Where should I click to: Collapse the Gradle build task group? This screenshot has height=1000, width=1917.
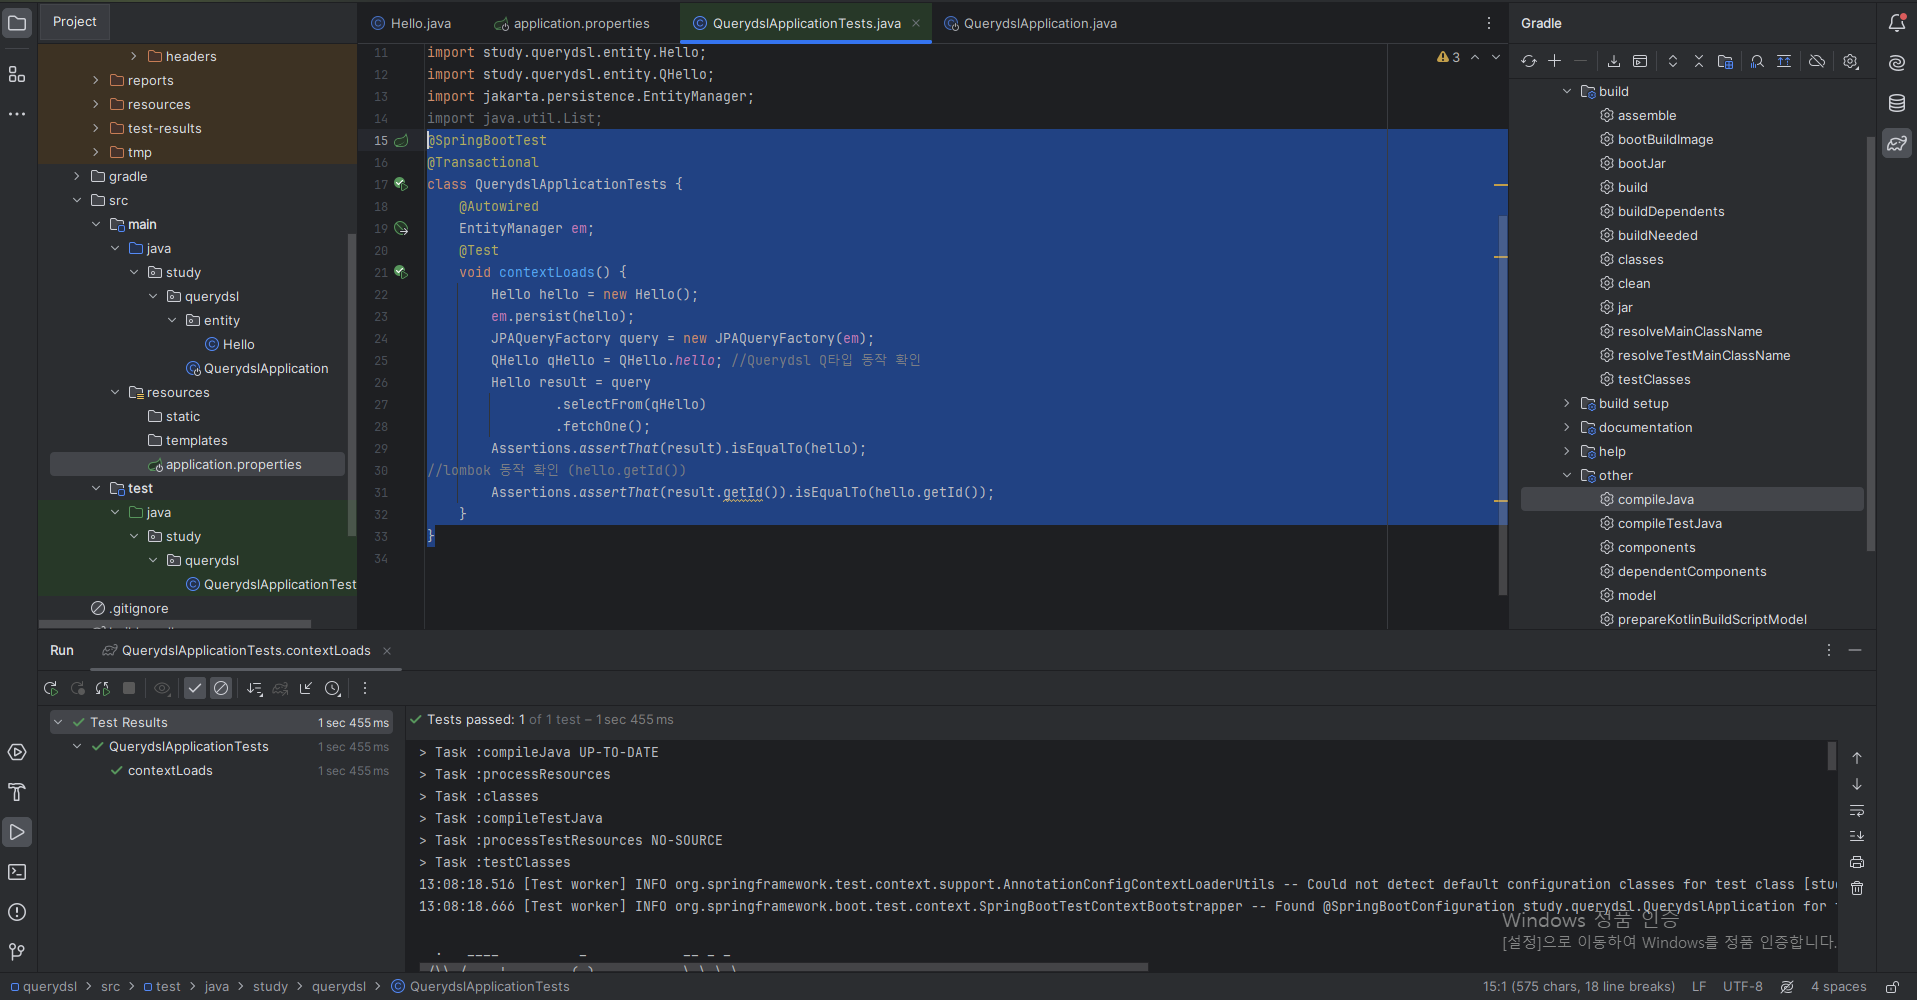click(x=1567, y=91)
